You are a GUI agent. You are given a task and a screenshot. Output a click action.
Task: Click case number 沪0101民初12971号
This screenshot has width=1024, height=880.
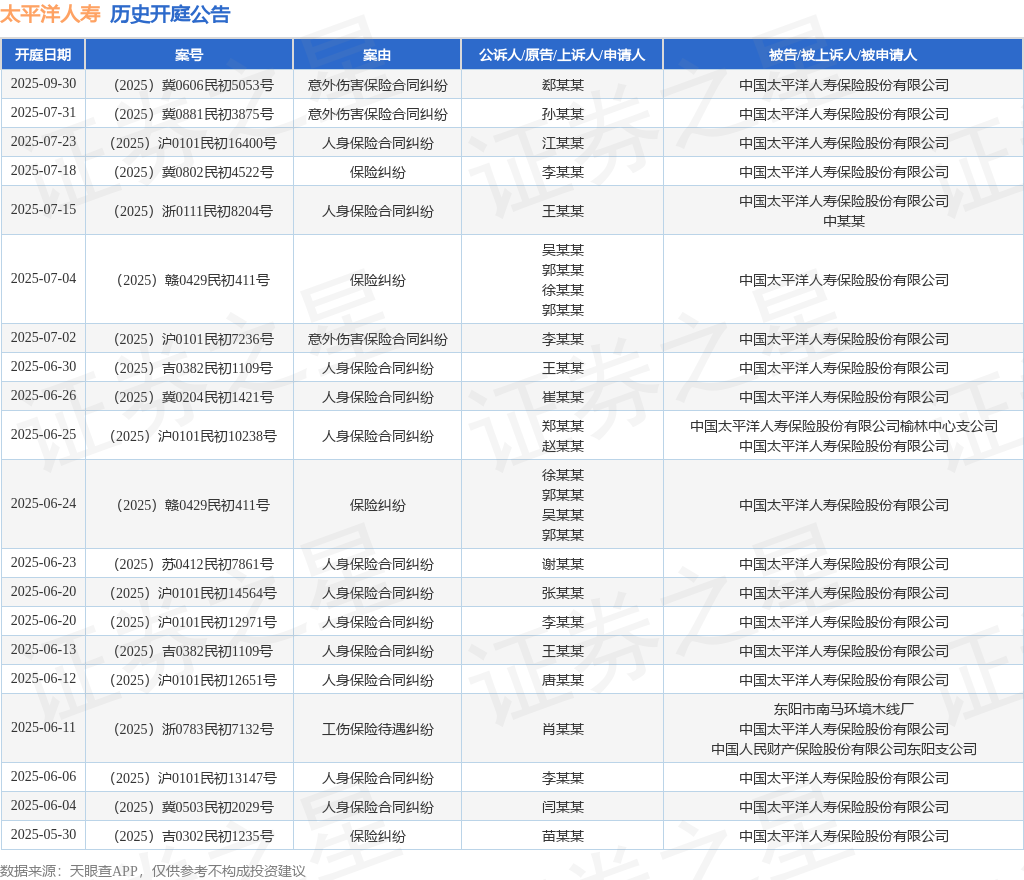193,622
